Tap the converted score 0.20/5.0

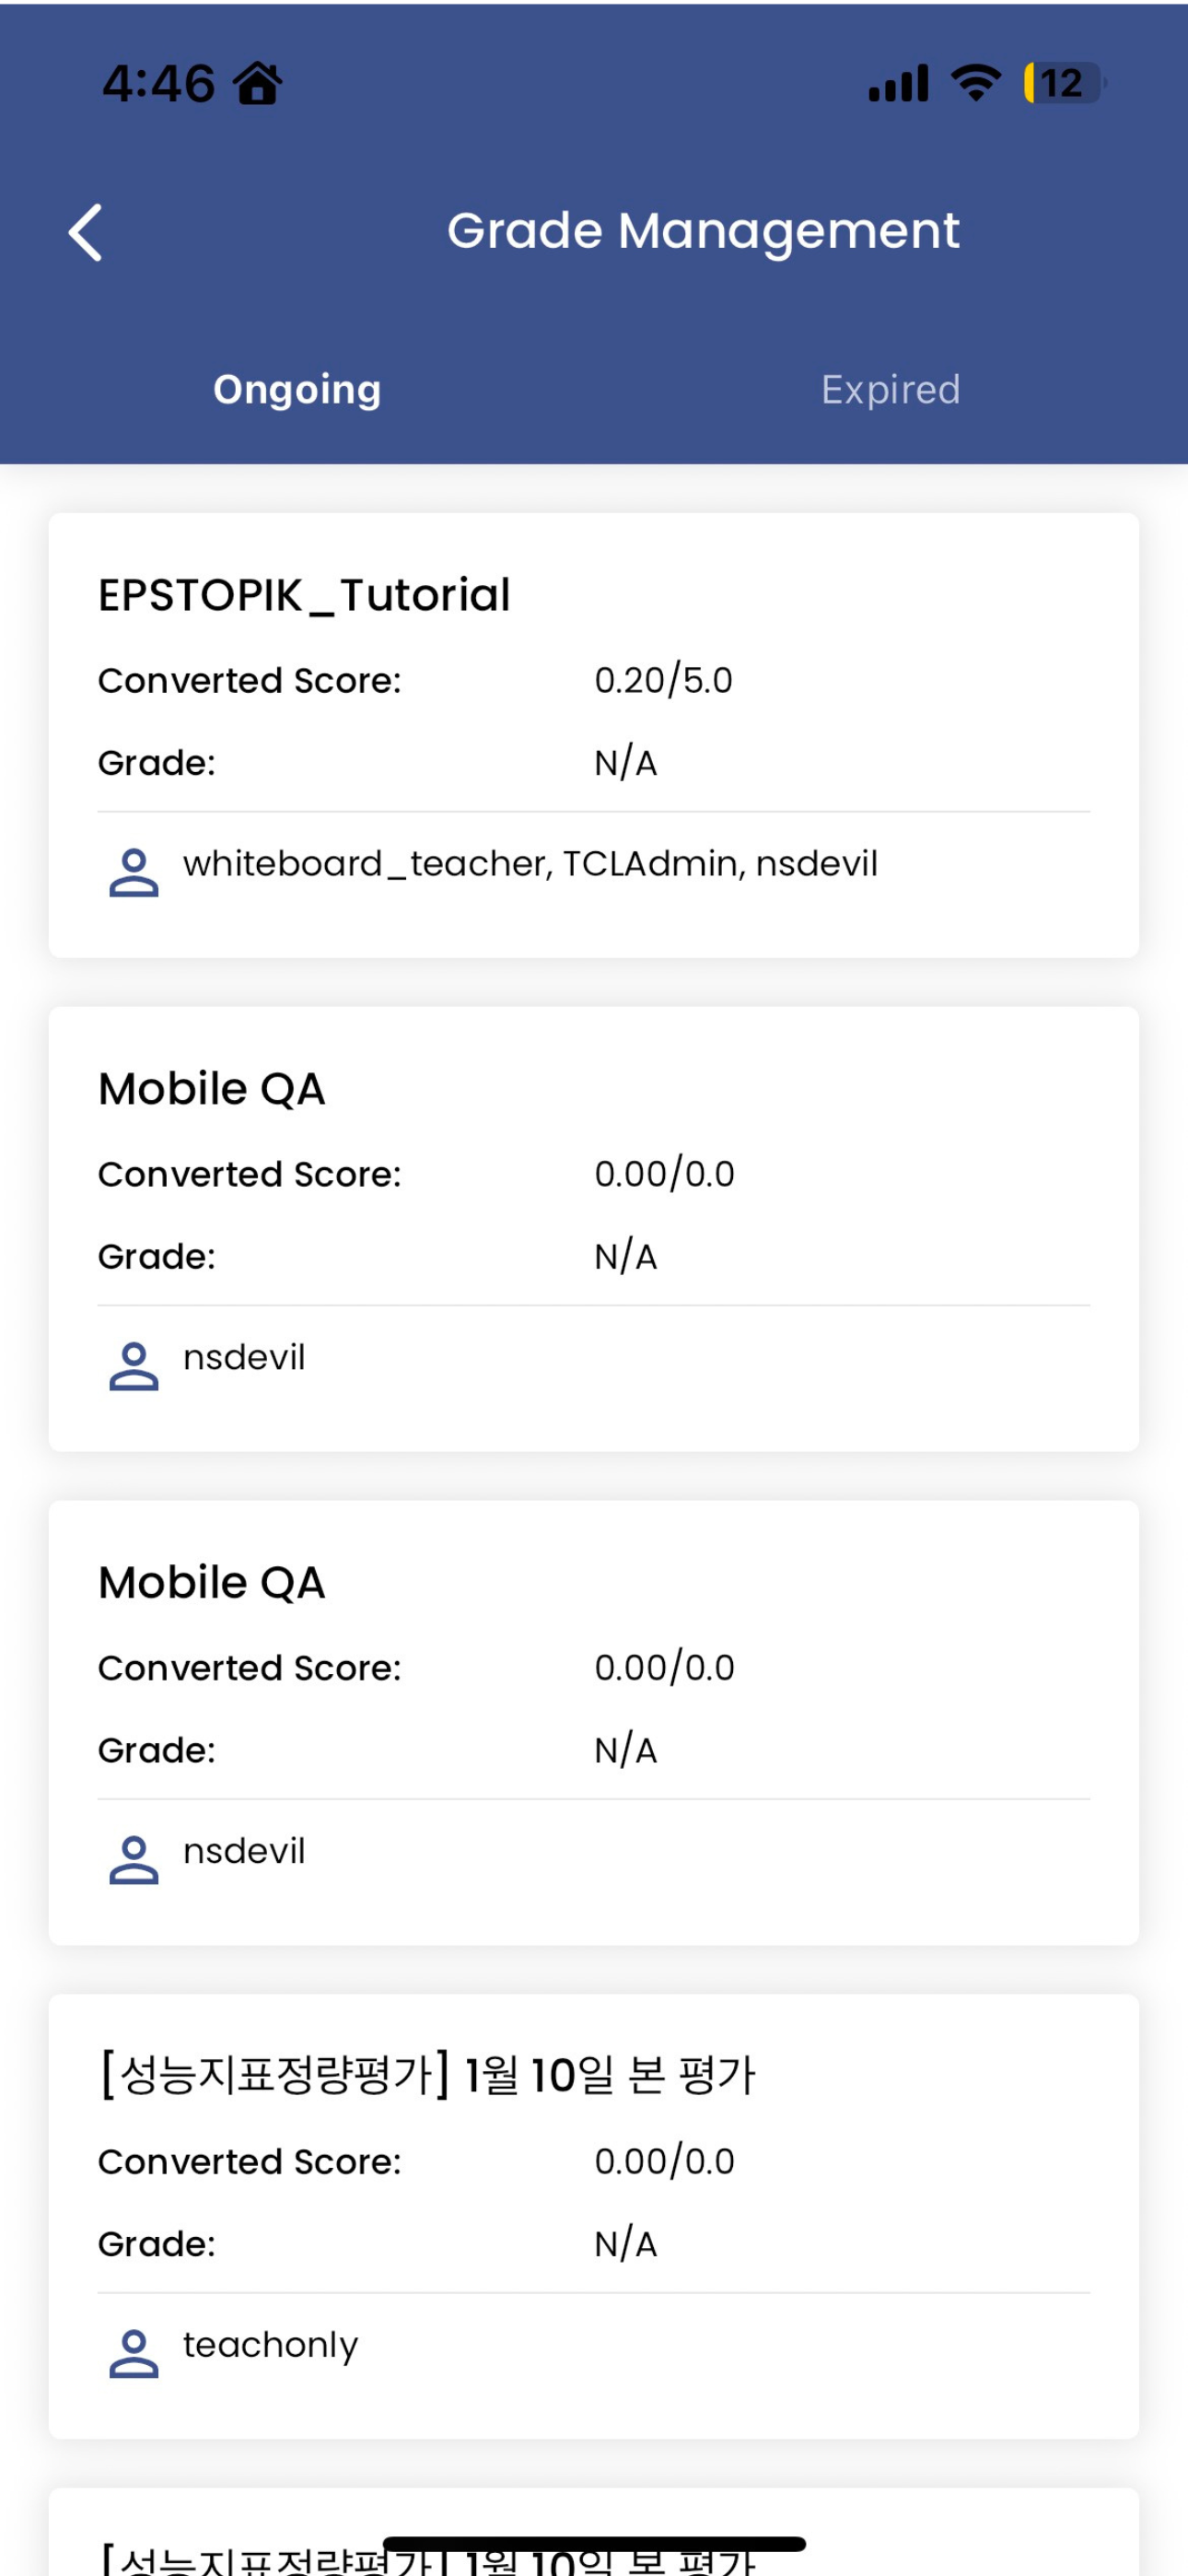pyautogui.click(x=663, y=680)
